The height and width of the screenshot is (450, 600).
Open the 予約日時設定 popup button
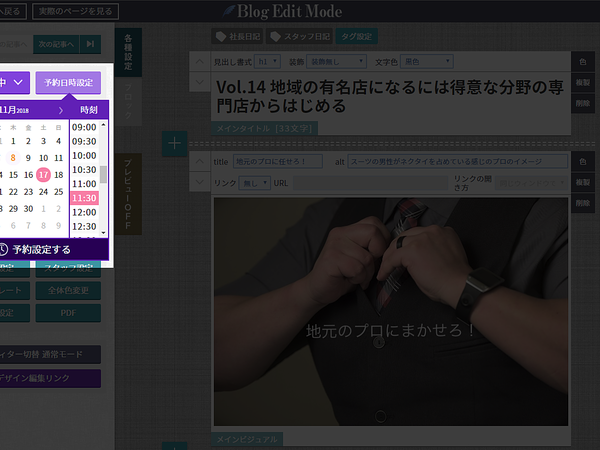click(x=68, y=82)
